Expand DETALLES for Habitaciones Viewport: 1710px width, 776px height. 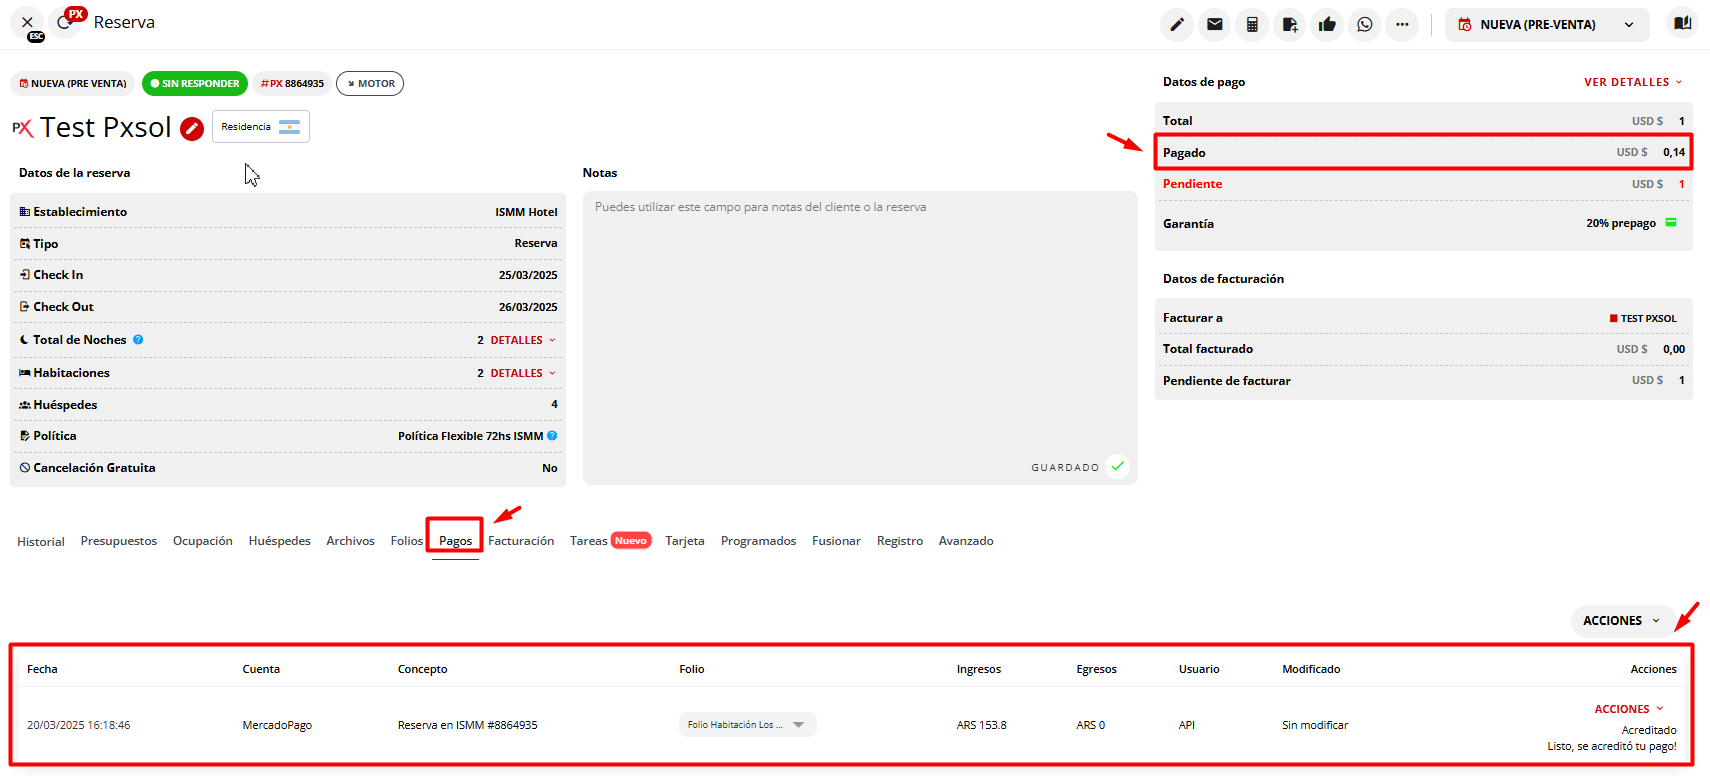[522, 373]
